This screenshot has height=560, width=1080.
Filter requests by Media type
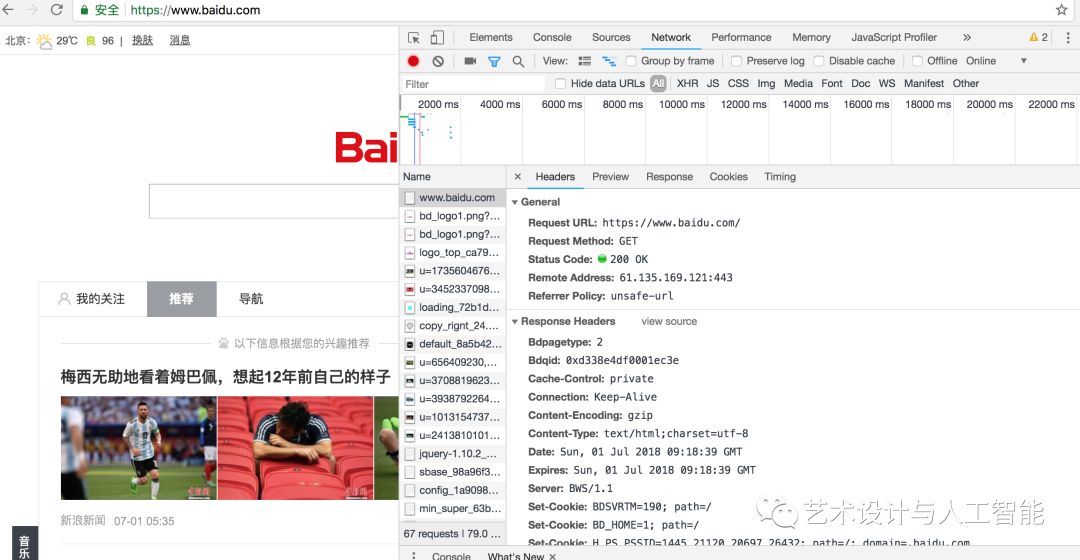pyautogui.click(x=798, y=83)
